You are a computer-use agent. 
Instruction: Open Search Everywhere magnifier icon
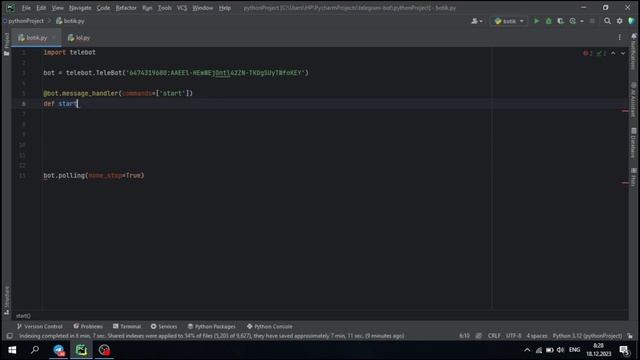coord(607,21)
